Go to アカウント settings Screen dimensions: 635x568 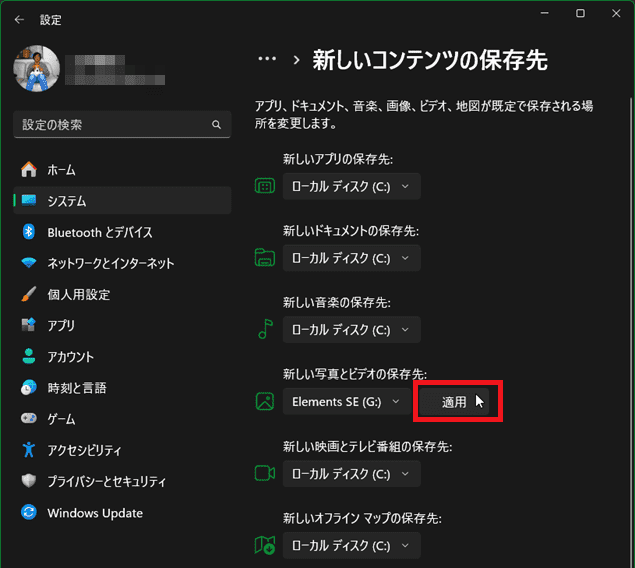click(x=70, y=357)
